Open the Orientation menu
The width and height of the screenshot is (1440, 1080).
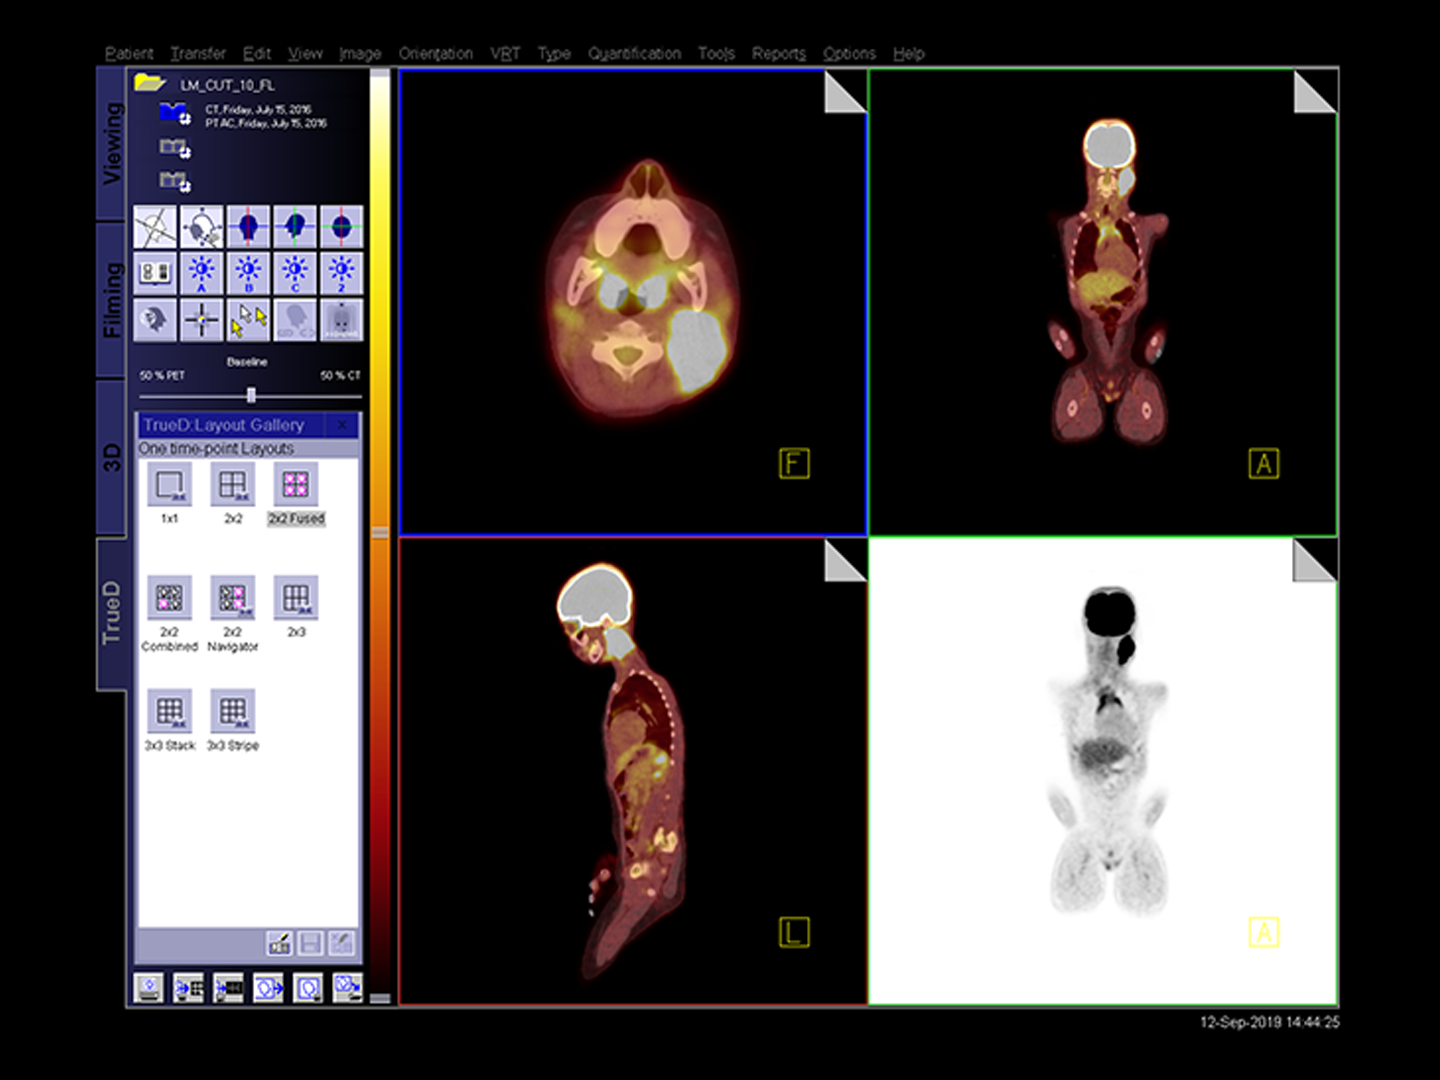(435, 53)
